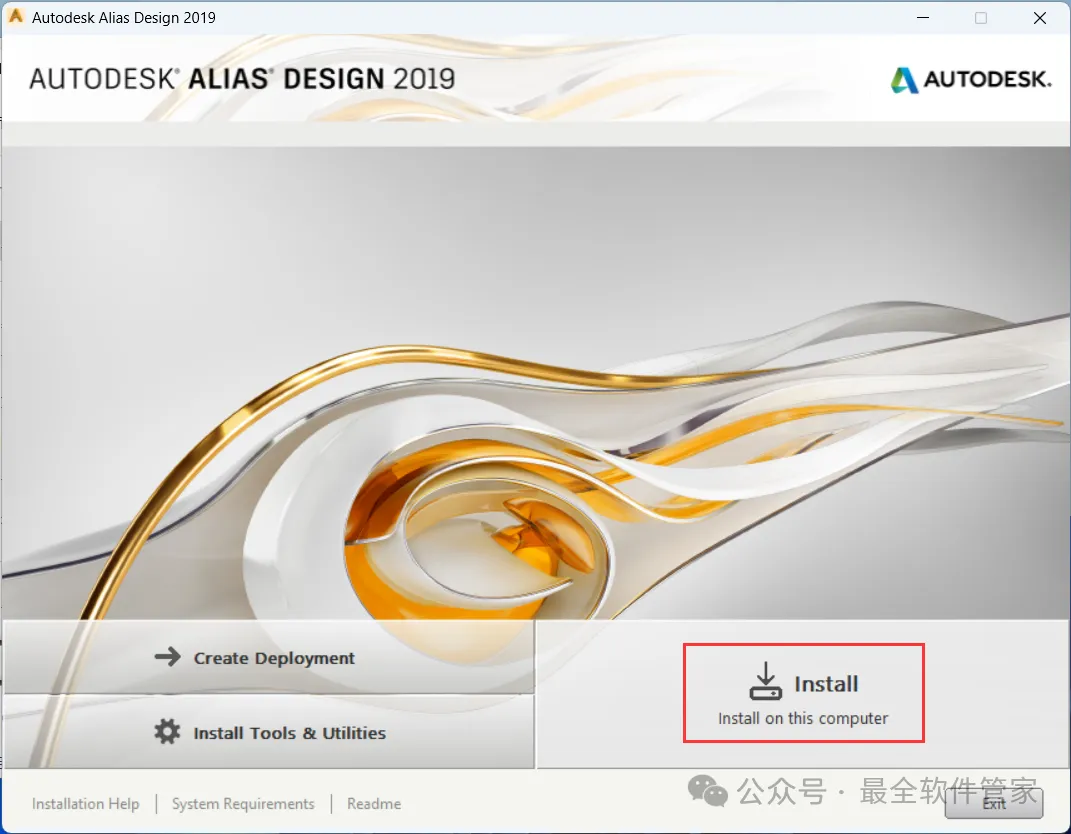Click the Alias app icon in title bar
The width and height of the screenshot is (1071, 834).
point(16,17)
